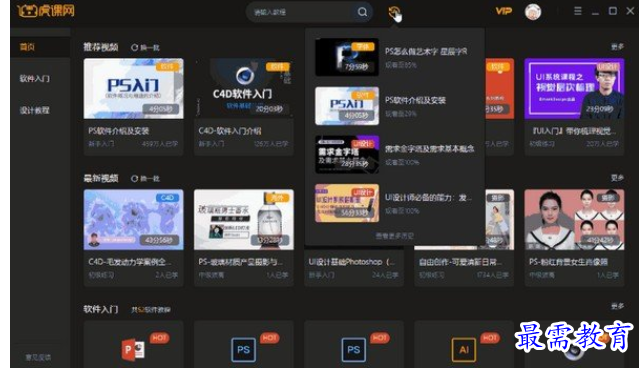The image size is (639, 368).
Task: Select 设计教程 in the sidebar
Action: coord(35,110)
